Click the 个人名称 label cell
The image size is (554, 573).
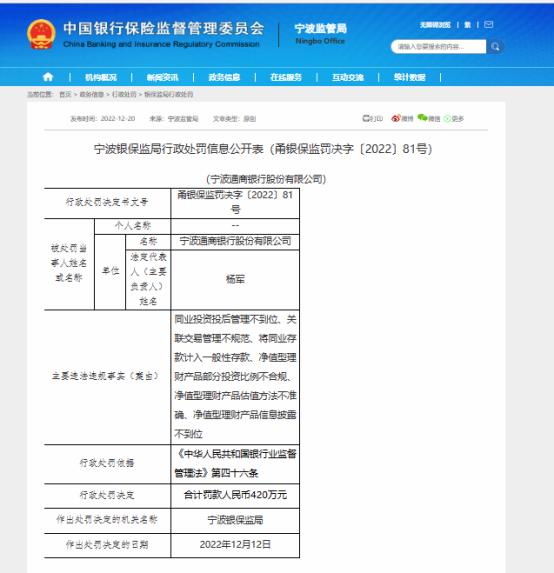pos(133,226)
